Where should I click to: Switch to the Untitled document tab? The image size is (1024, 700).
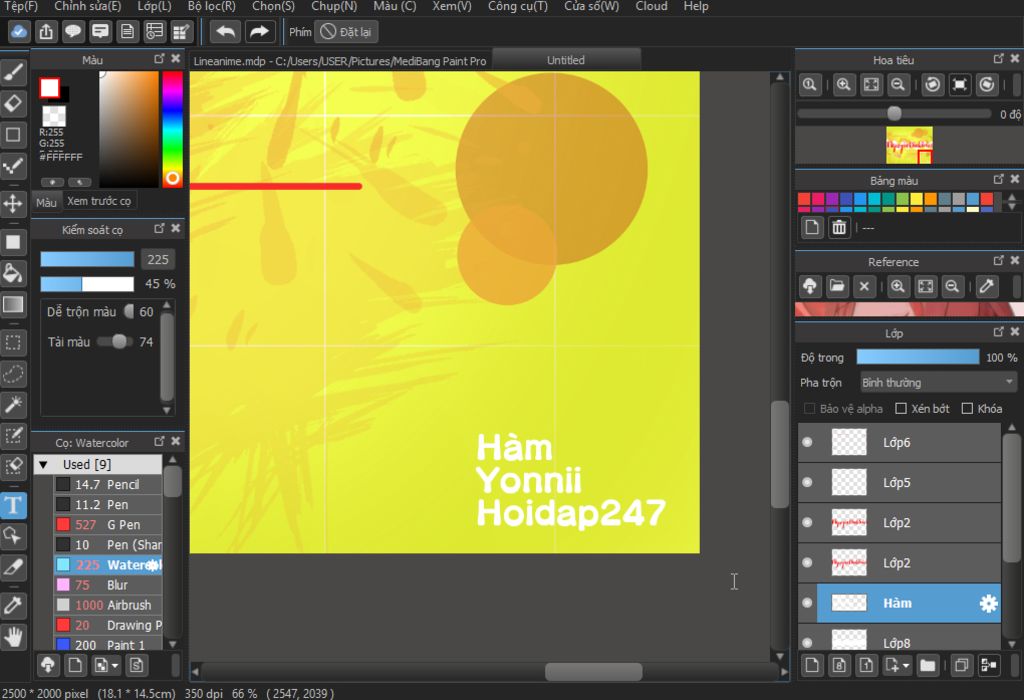[566, 60]
